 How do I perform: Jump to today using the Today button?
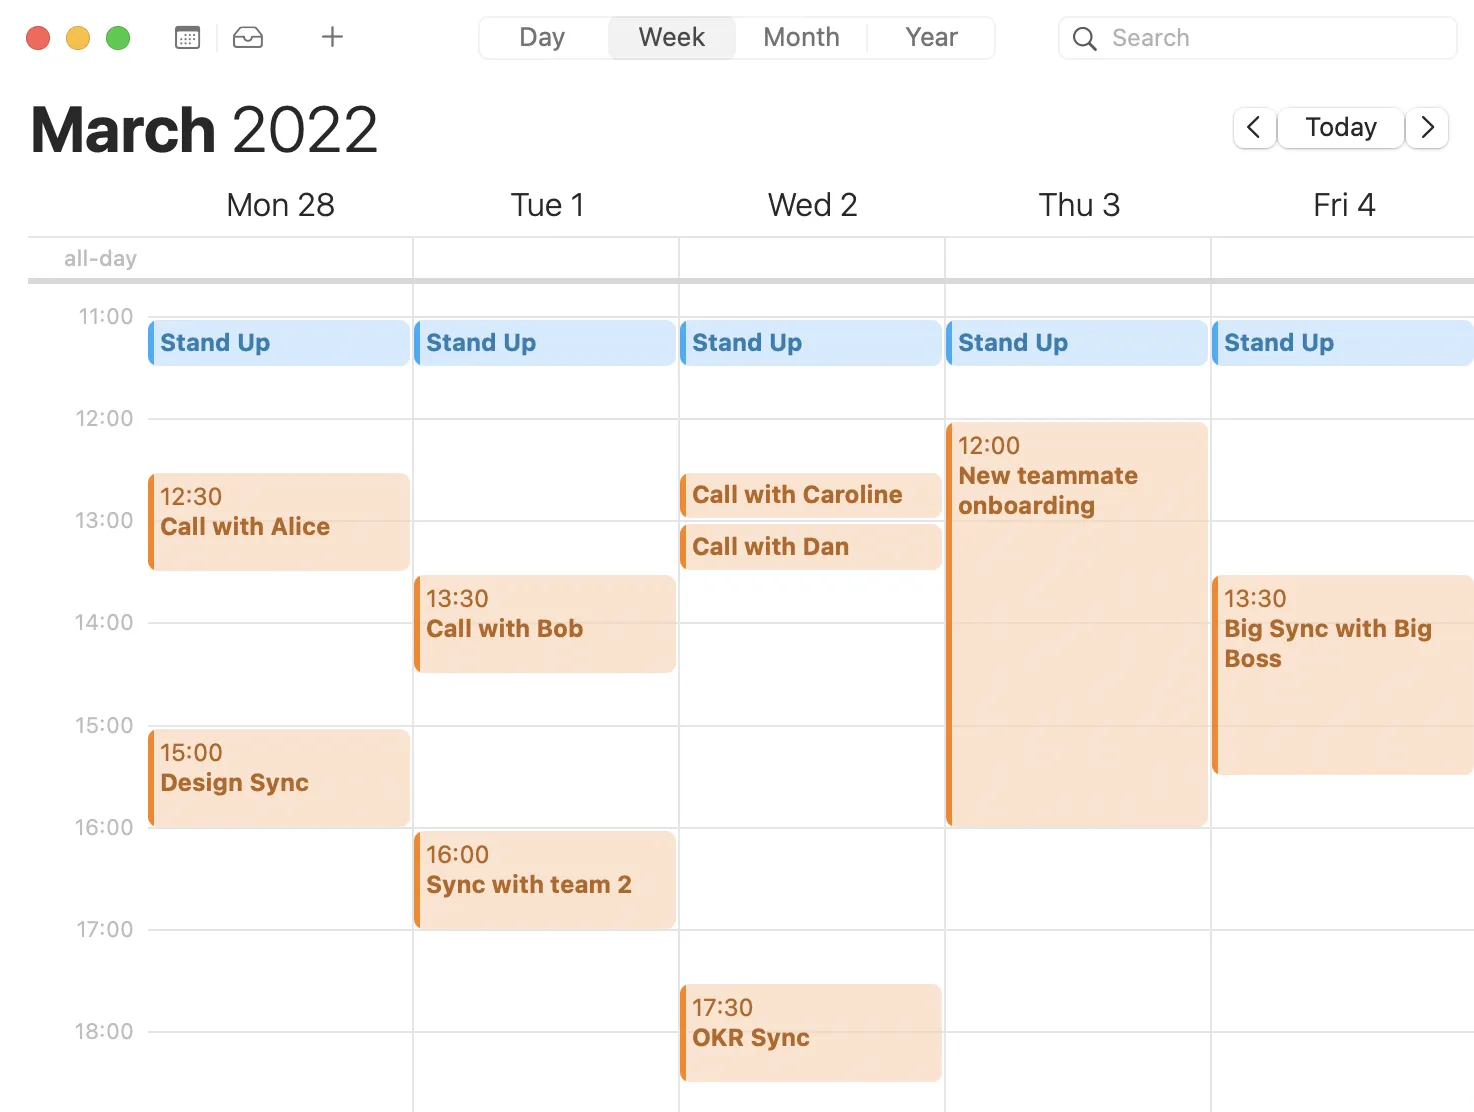1340,128
